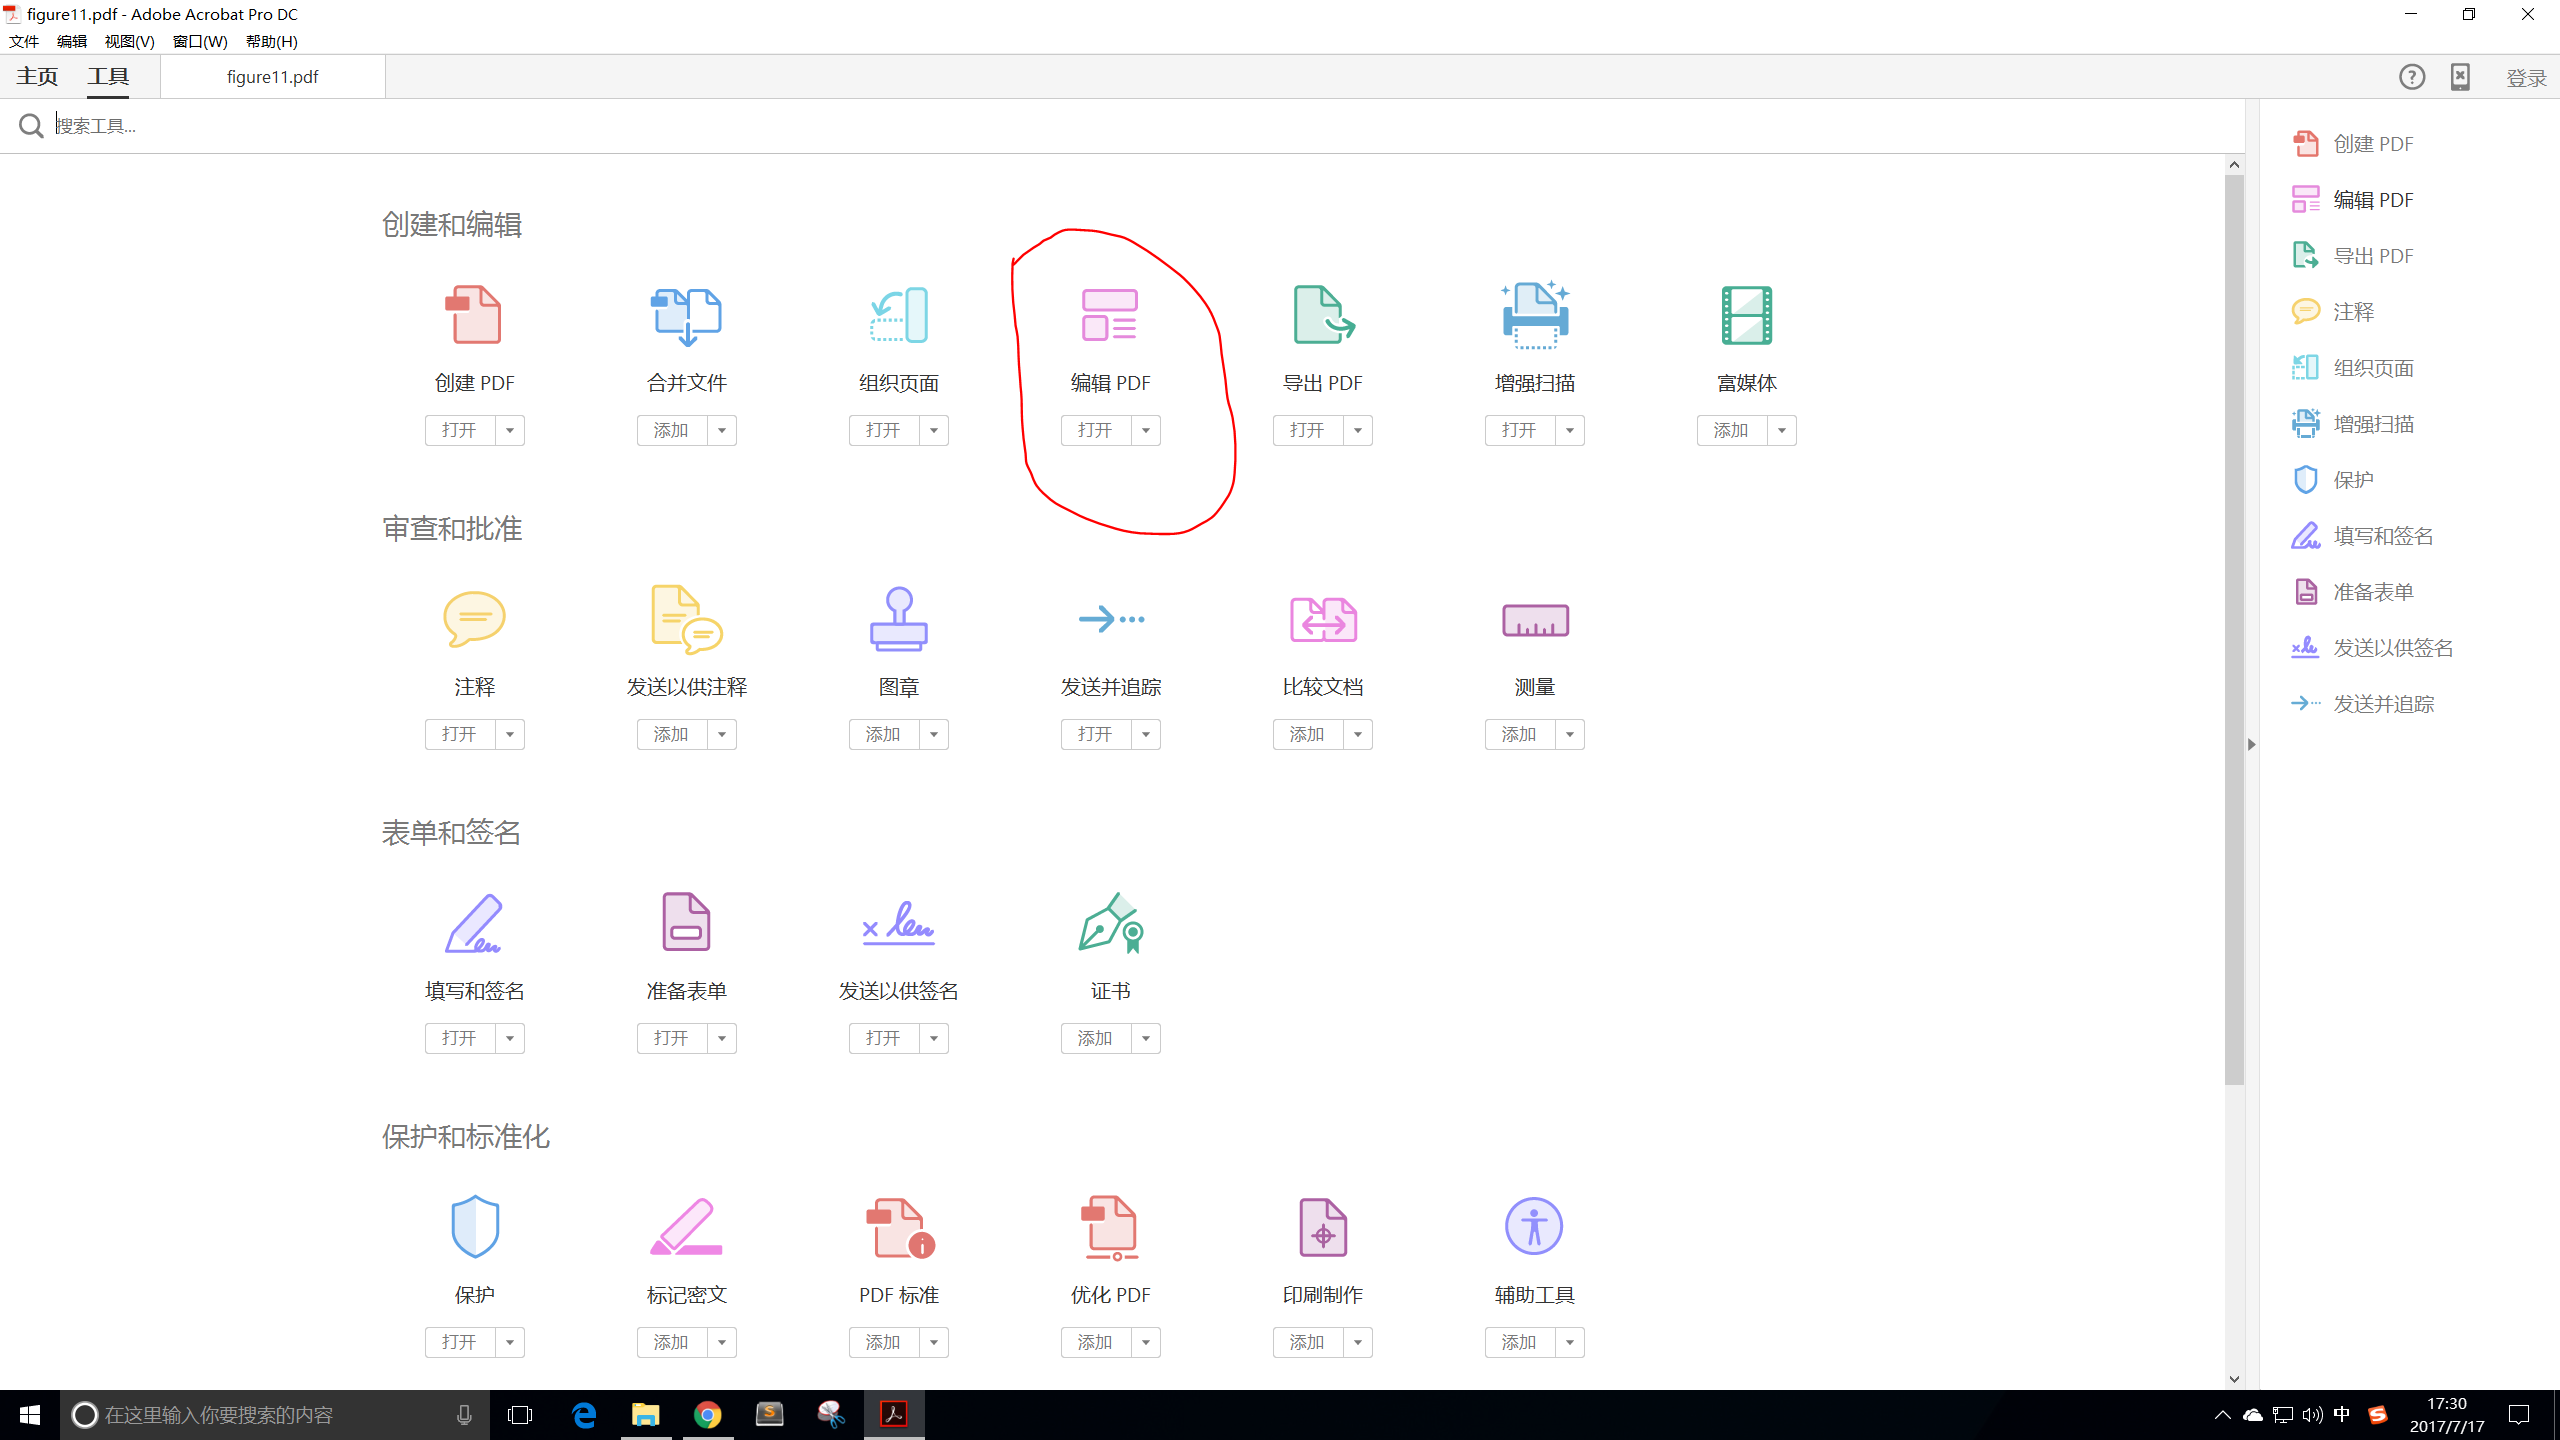Click the 编辑 PDF icon in the main grid
The height and width of the screenshot is (1440, 2560).
click(x=1110, y=315)
